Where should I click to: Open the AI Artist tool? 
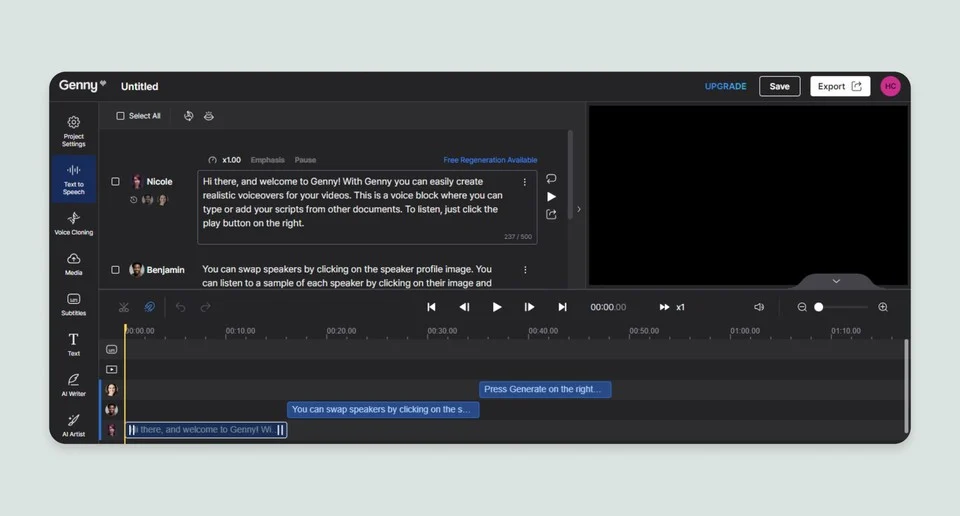pos(73,425)
